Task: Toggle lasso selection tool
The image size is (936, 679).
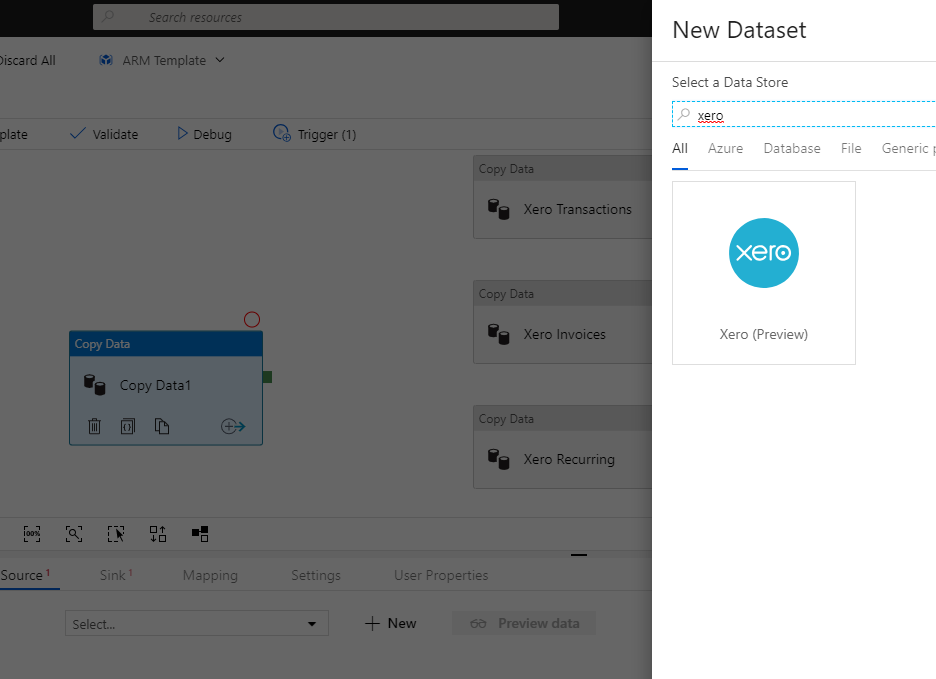Action: (x=116, y=534)
